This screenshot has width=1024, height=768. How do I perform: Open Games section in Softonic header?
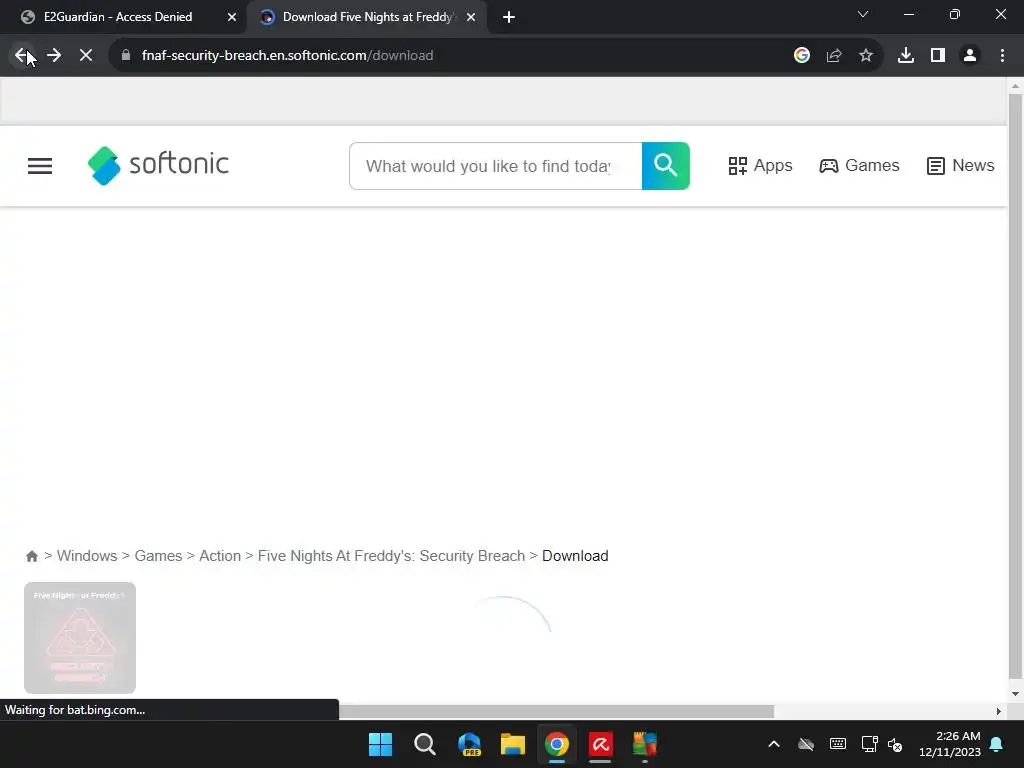pyautogui.click(x=859, y=166)
